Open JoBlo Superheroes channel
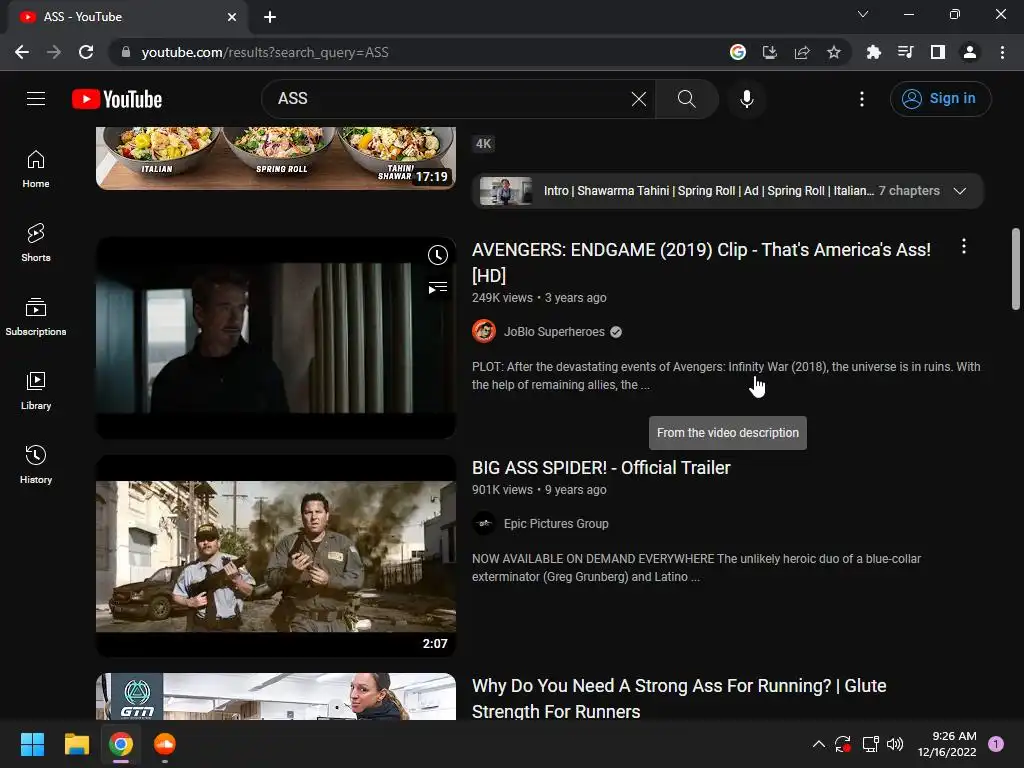Image resolution: width=1024 pixels, height=768 pixels. click(x=554, y=332)
